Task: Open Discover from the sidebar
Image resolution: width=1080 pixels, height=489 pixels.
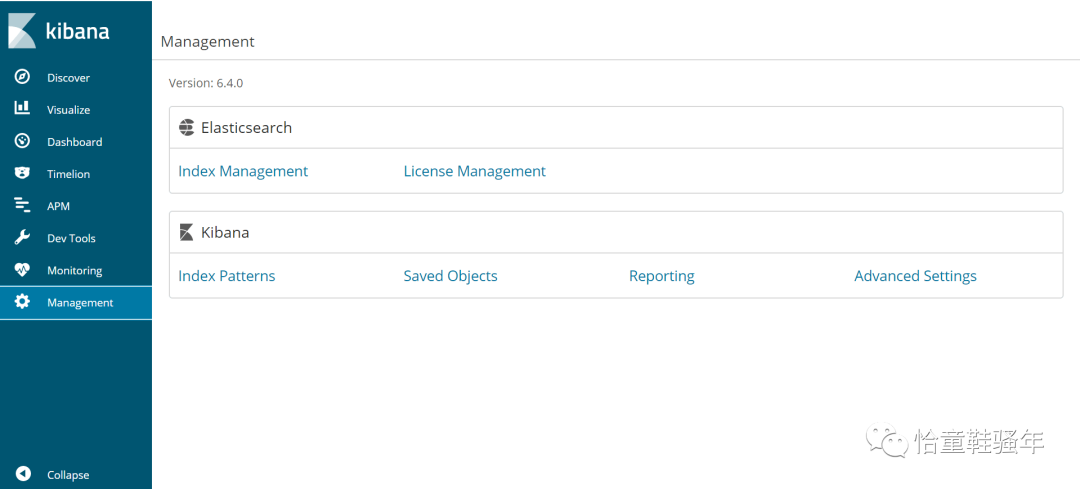Action: pos(68,78)
